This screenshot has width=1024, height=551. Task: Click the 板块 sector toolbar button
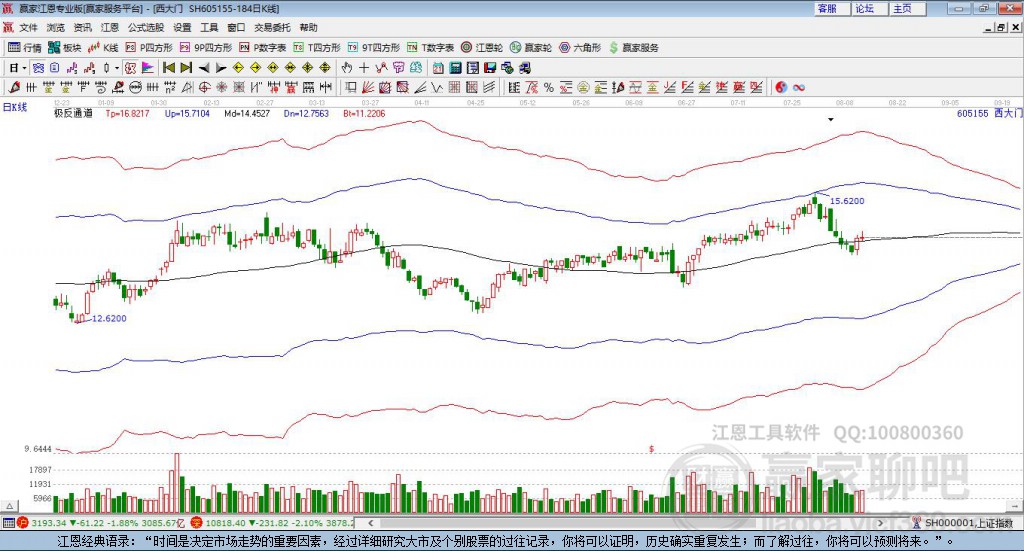pos(65,48)
